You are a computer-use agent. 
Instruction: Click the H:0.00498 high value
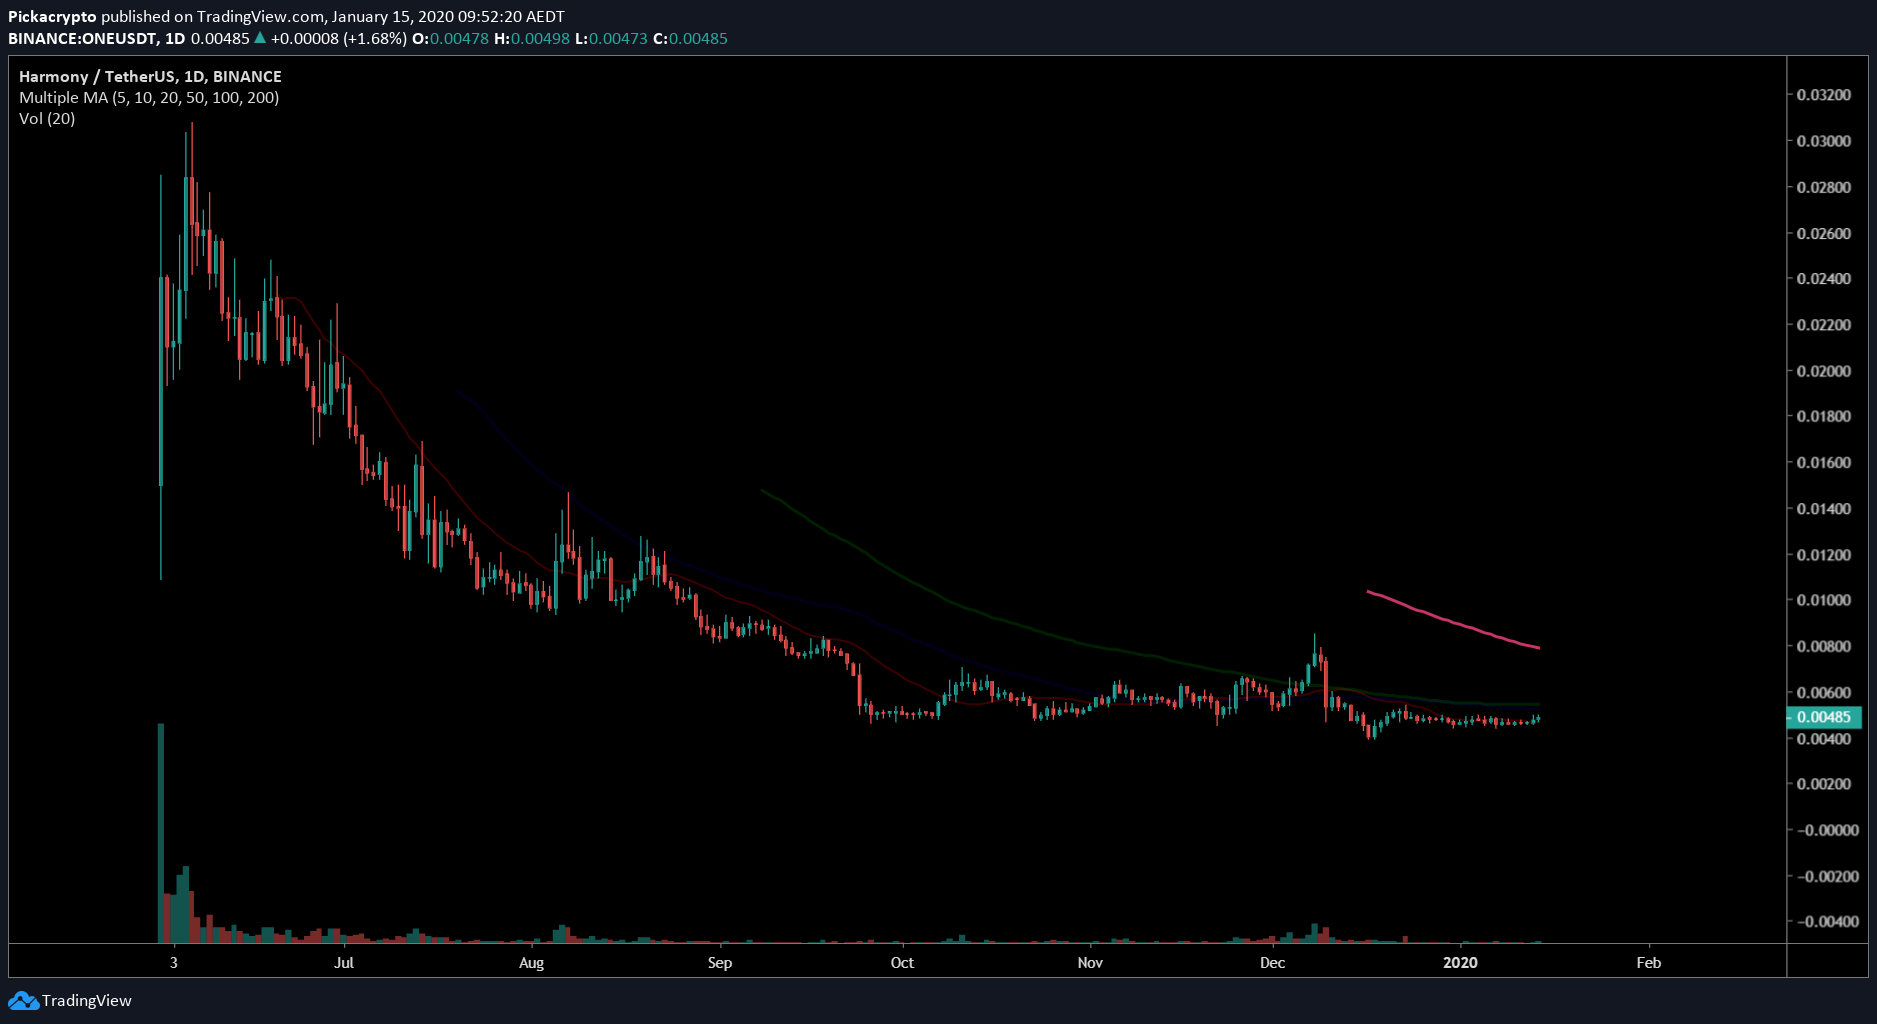[532, 38]
